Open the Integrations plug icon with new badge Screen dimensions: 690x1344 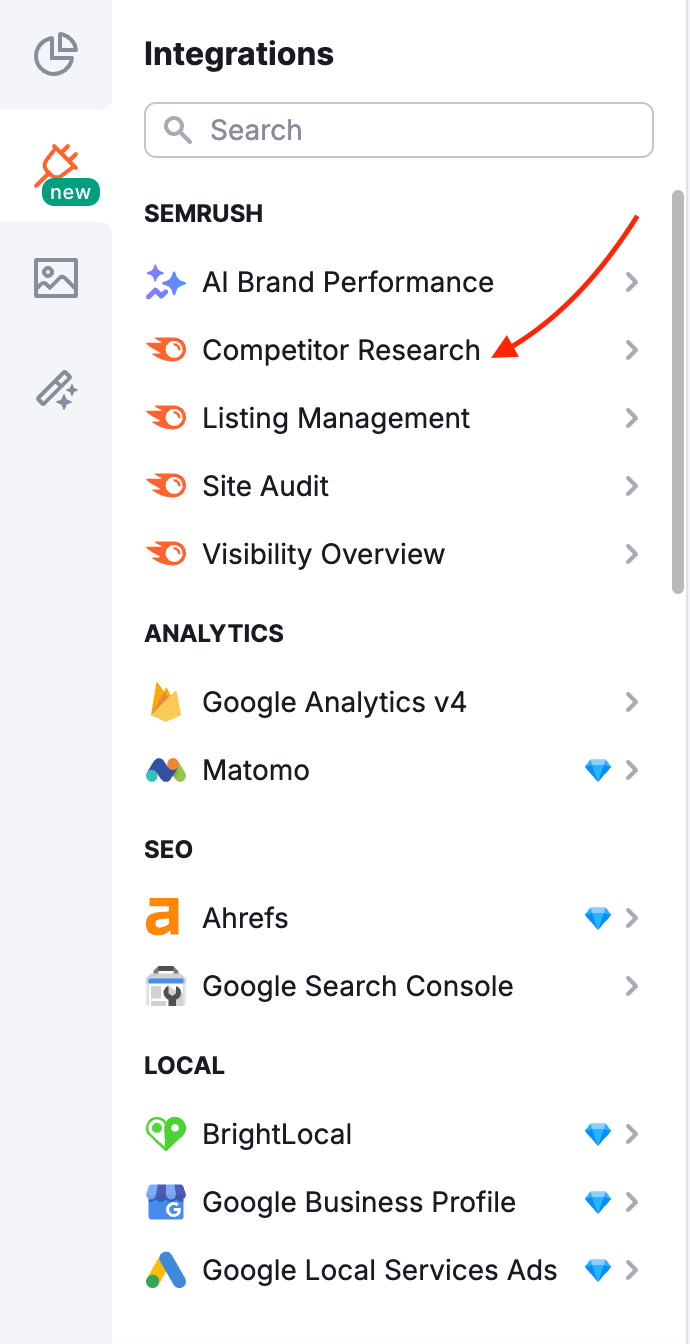(55, 162)
